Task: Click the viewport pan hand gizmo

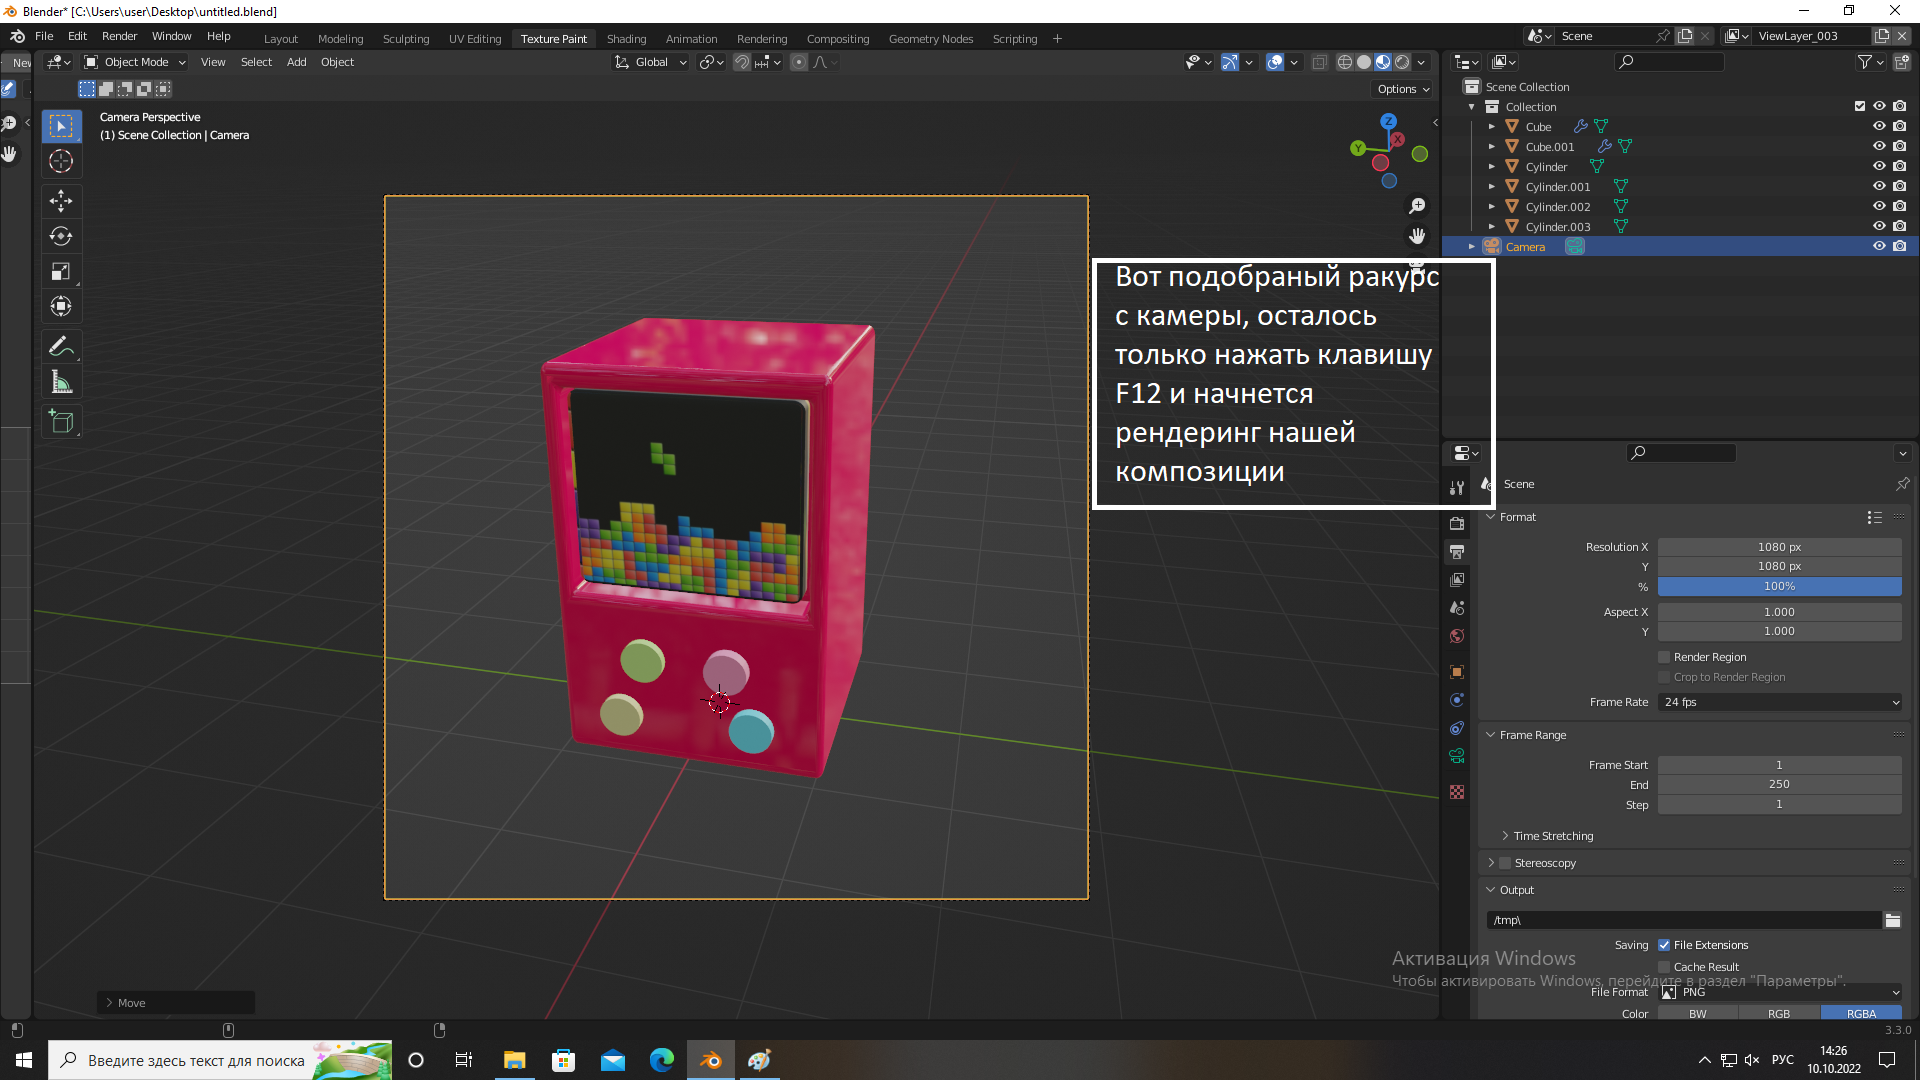Action: (x=1417, y=236)
